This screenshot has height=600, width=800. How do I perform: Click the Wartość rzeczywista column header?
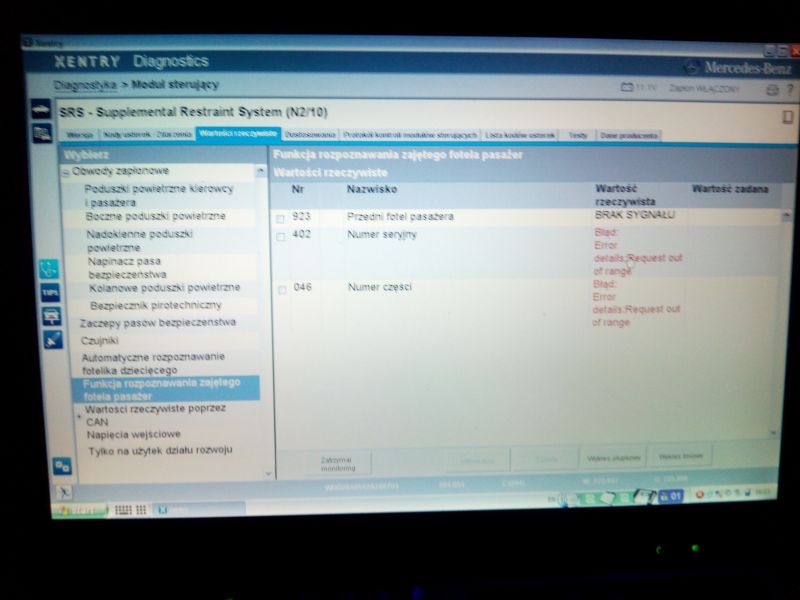coord(625,195)
